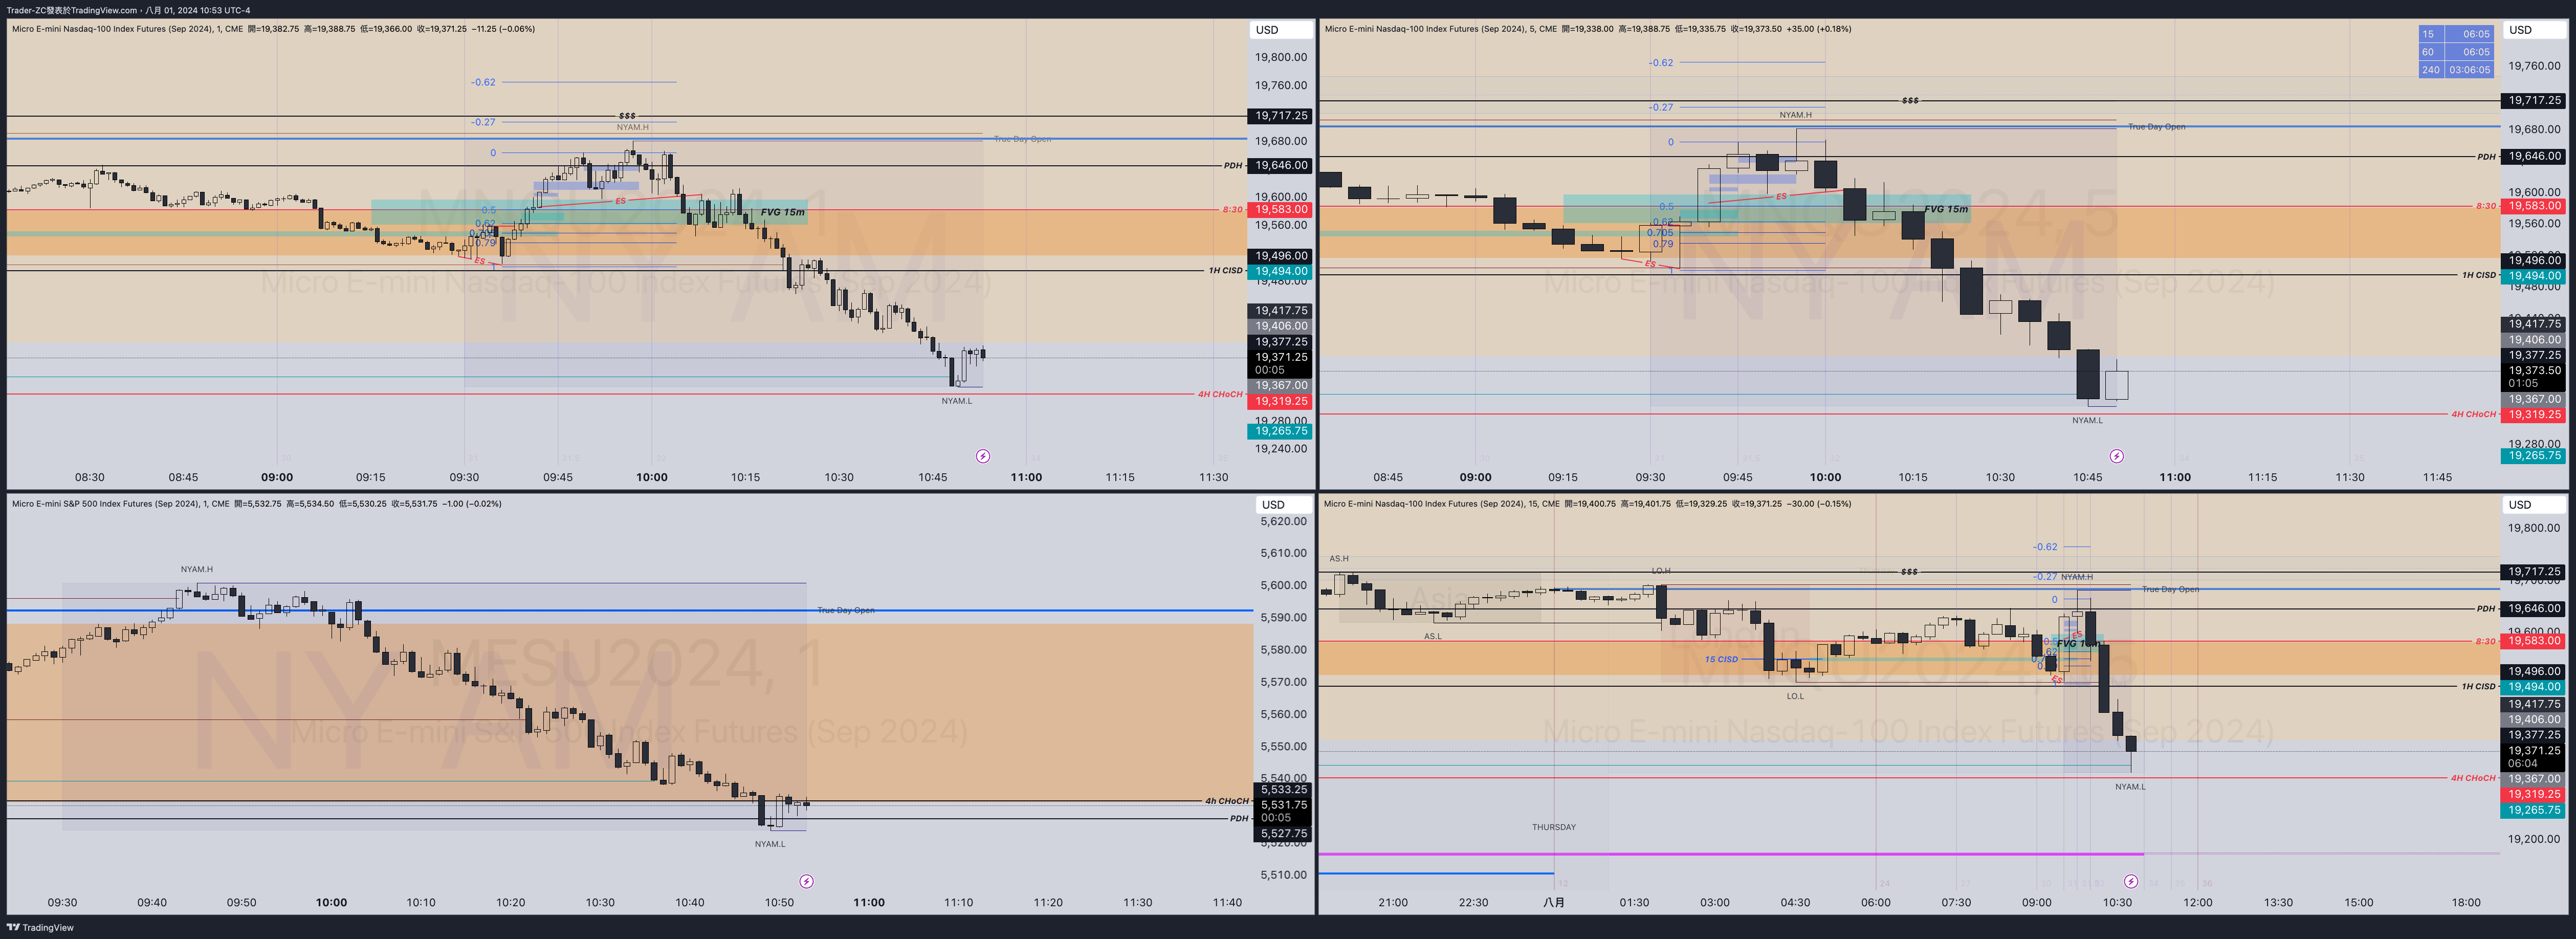Click the $$$ liquidity label in the 5-minute Nasdaq chart

pyautogui.click(x=1910, y=101)
